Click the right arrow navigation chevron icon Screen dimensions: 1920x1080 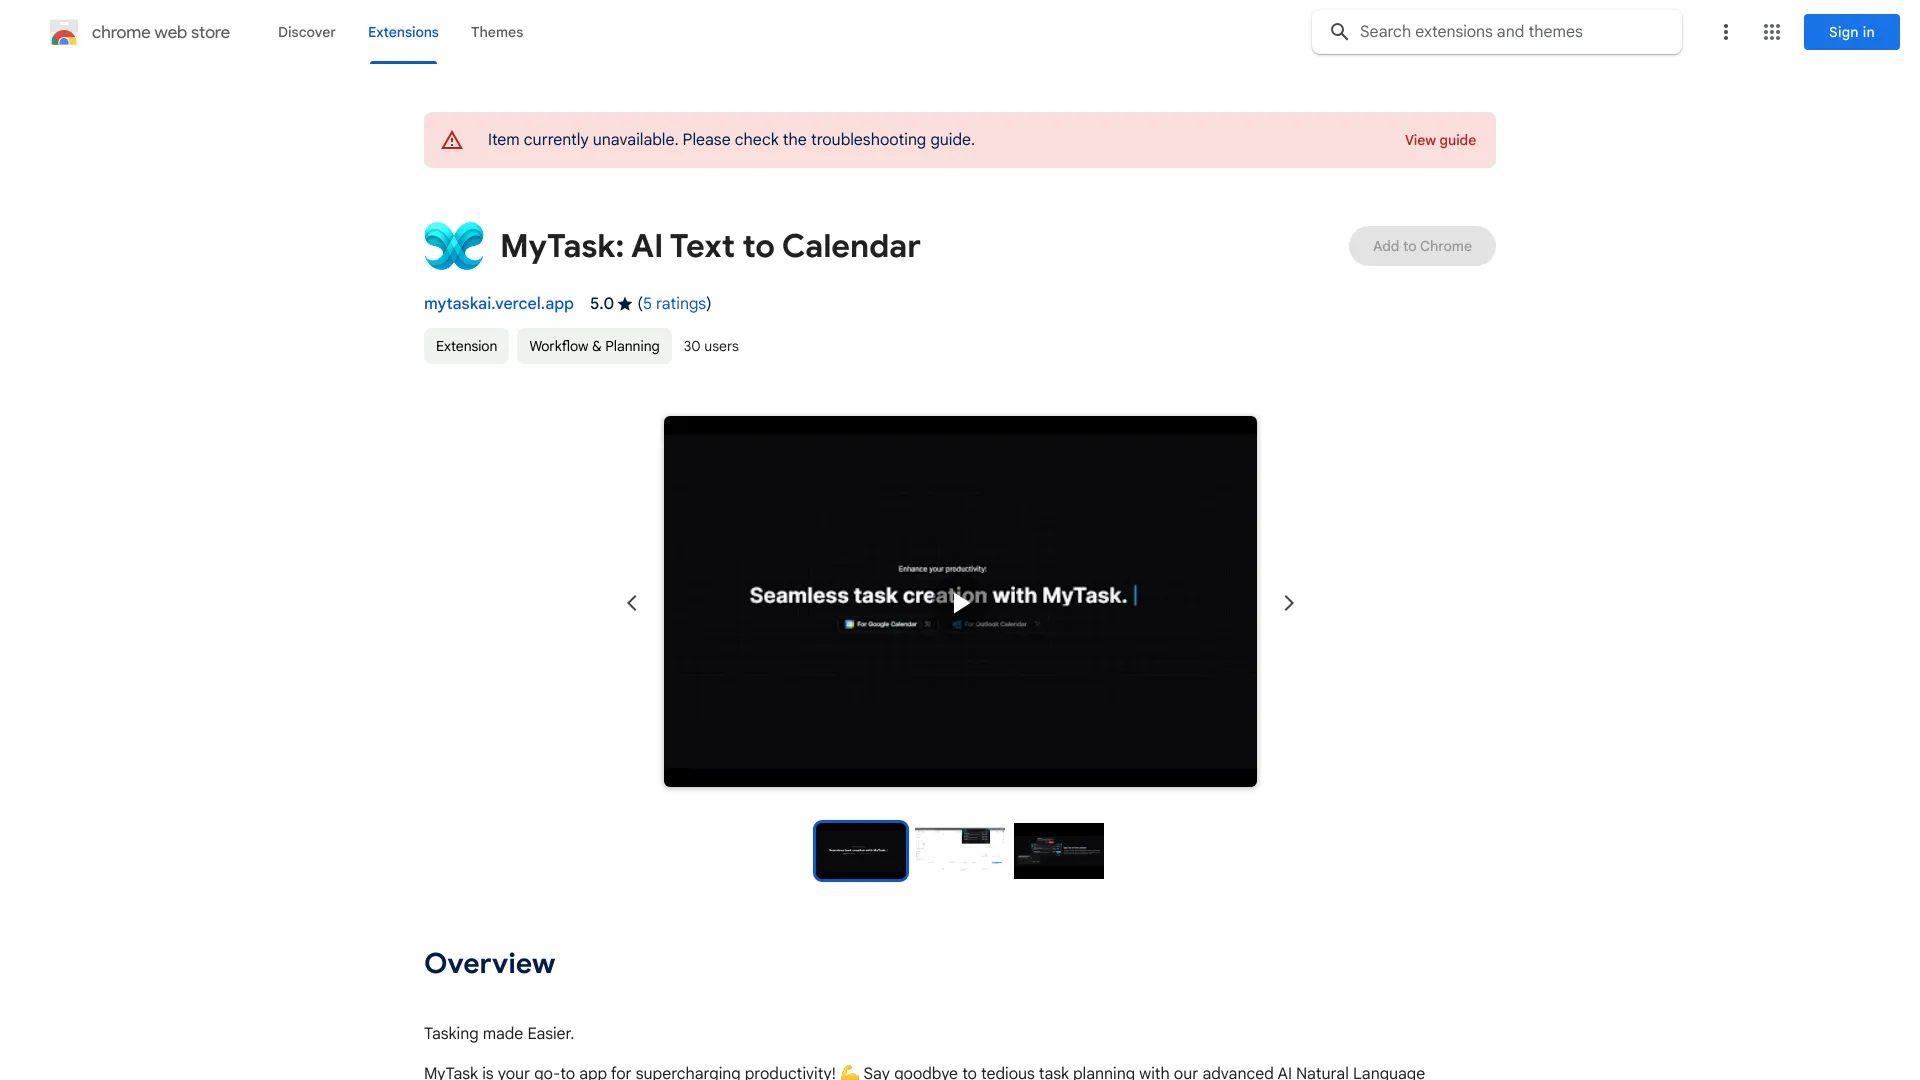click(x=1288, y=604)
